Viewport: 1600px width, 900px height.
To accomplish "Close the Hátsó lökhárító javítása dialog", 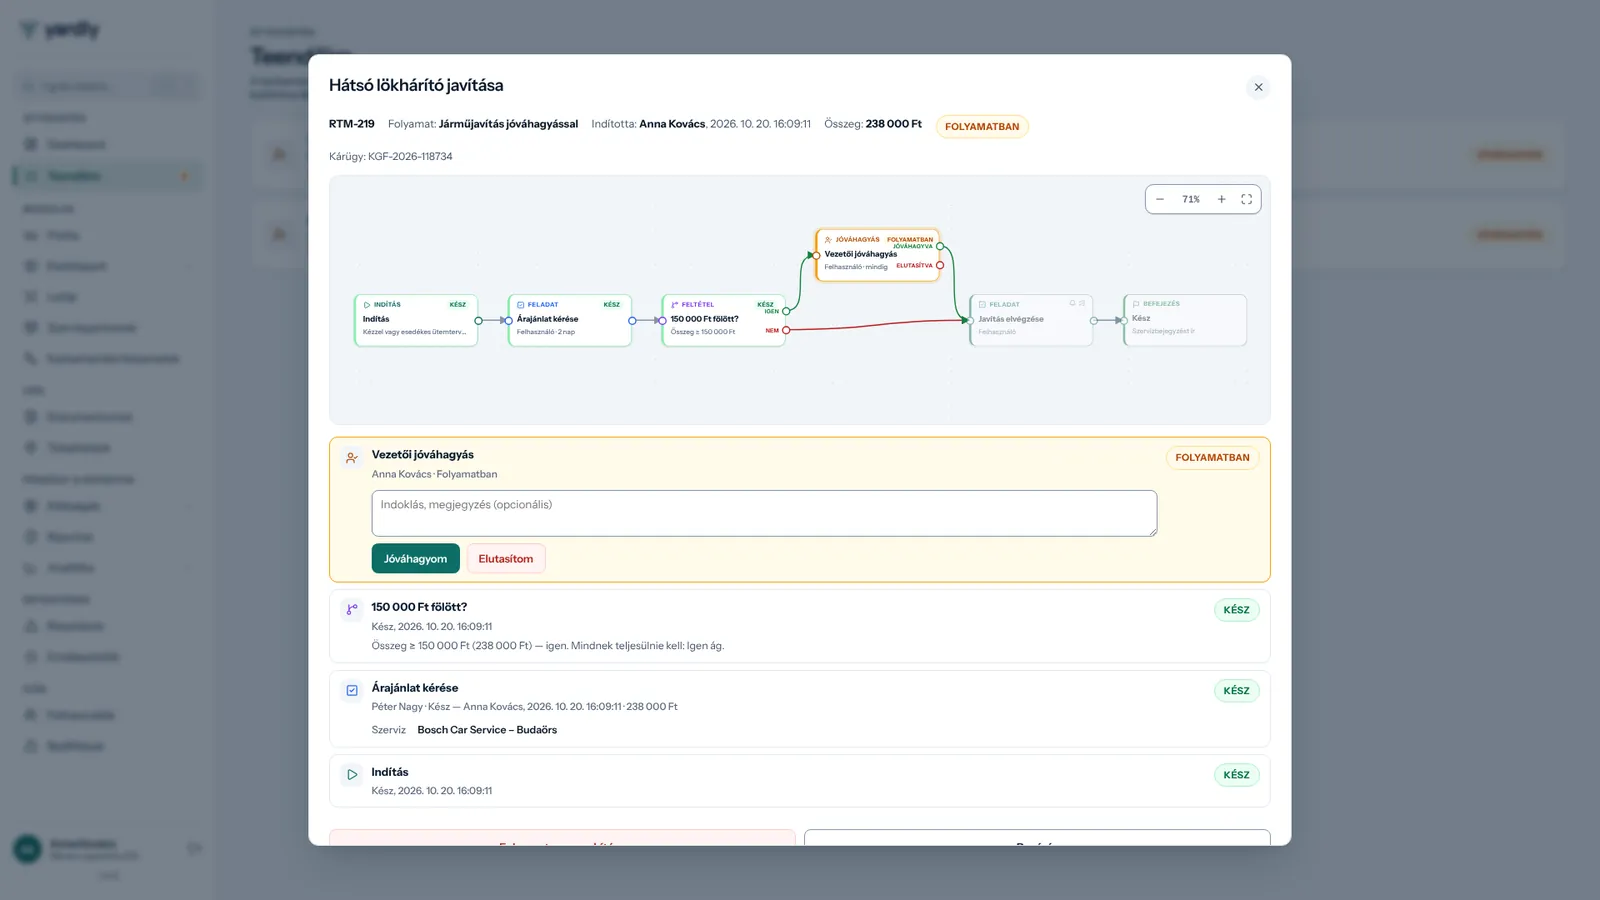I will coord(1258,87).
